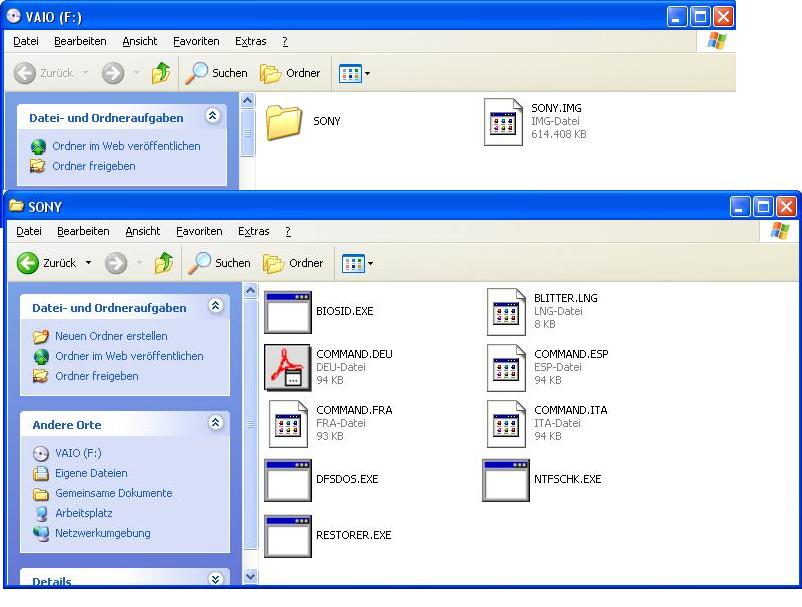Image resolution: width=802 pixels, height=607 pixels.
Task: Click the Forward arrow in VAIO (F:) window
Action: pyautogui.click(x=113, y=73)
